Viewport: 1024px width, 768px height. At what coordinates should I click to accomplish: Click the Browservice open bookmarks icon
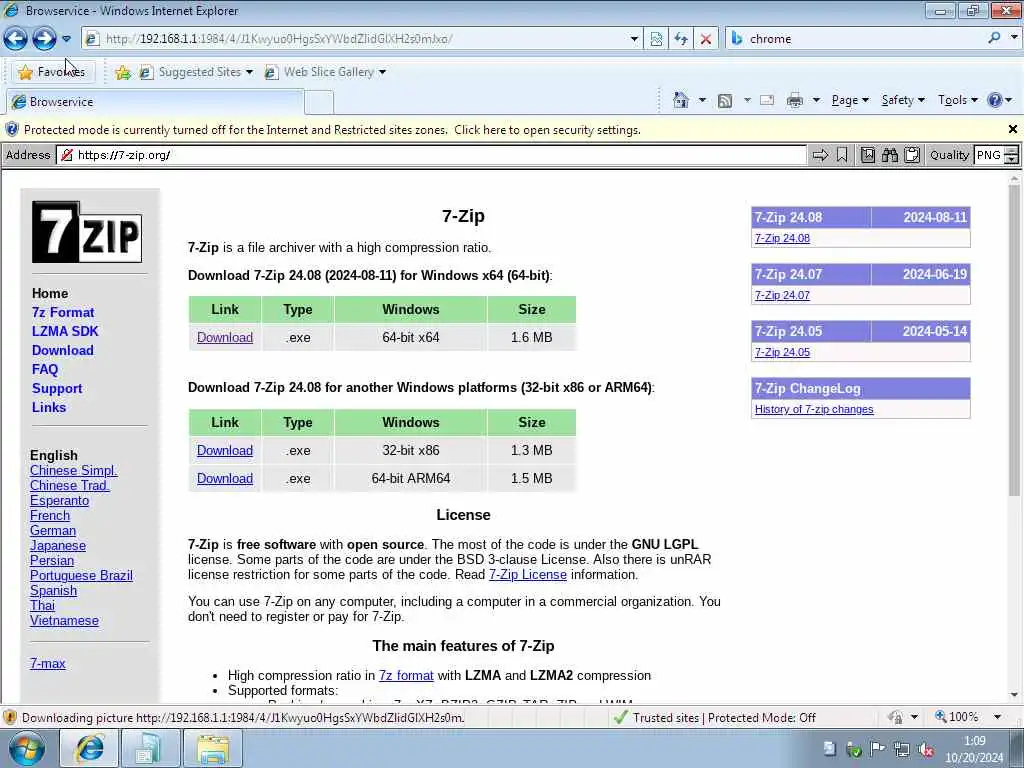pyautogui.click(x=867, y=155)
